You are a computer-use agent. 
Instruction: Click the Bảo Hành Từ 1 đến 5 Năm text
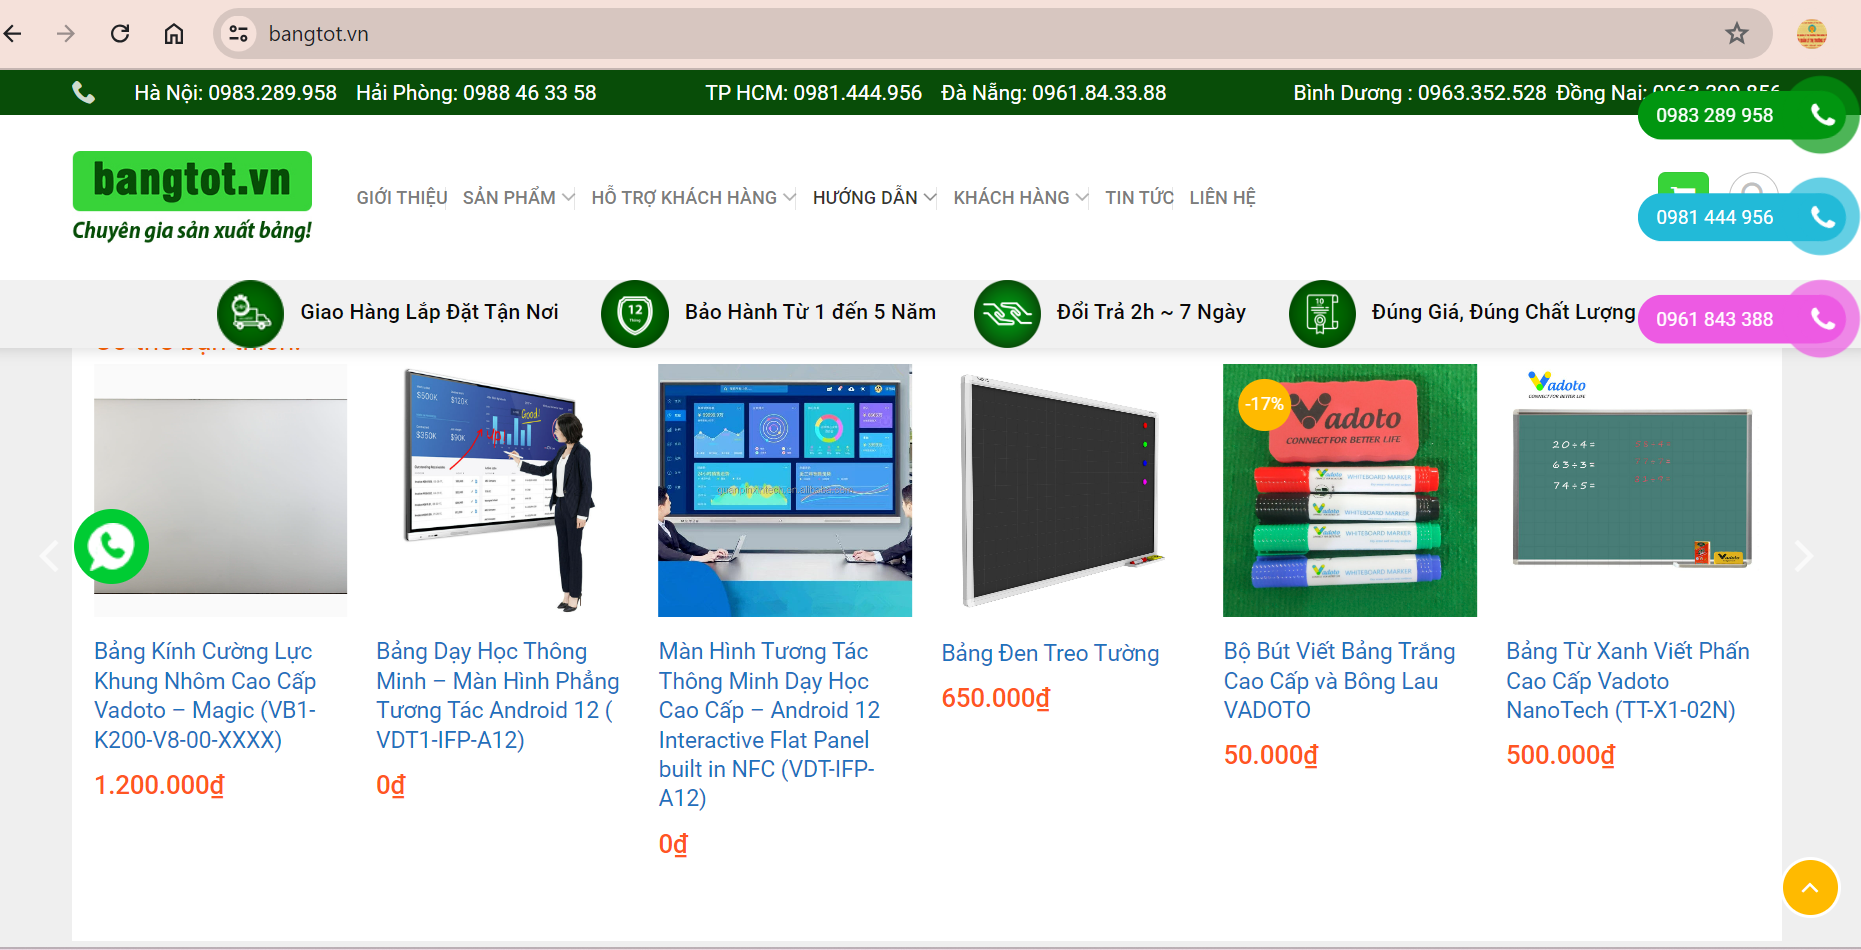click(810, 312)
